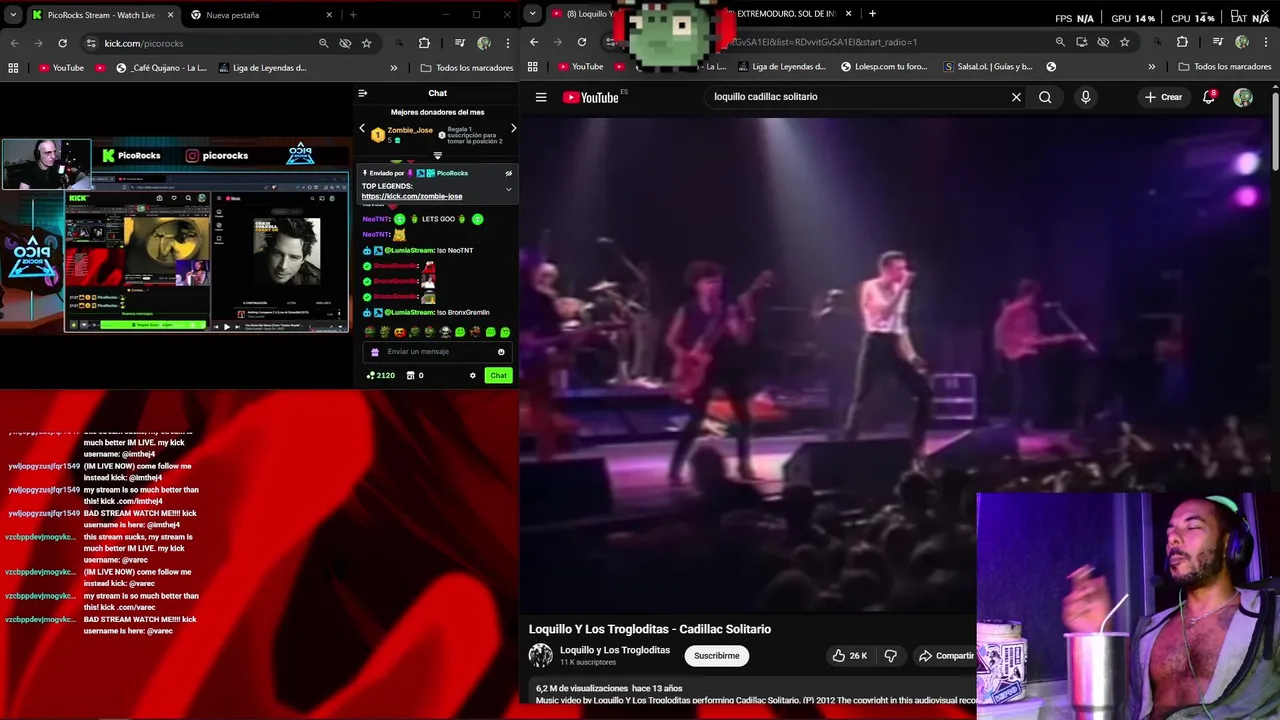
Task: Reload the kick.com page
Action: pyautogui.click(x=62, y=43)
